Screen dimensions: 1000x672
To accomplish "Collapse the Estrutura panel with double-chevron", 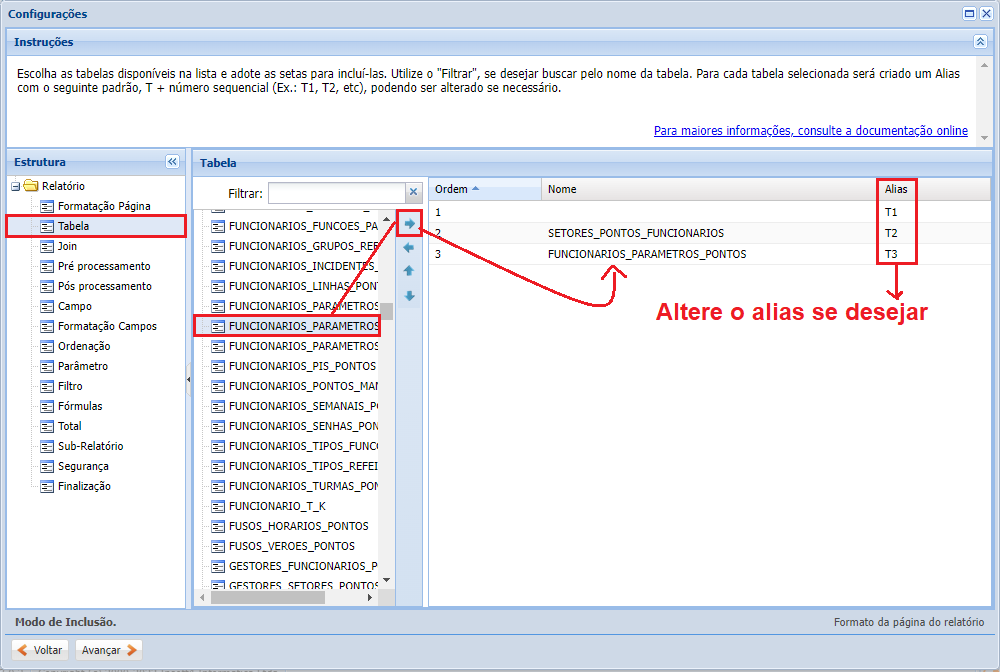I will pos(172,162).
